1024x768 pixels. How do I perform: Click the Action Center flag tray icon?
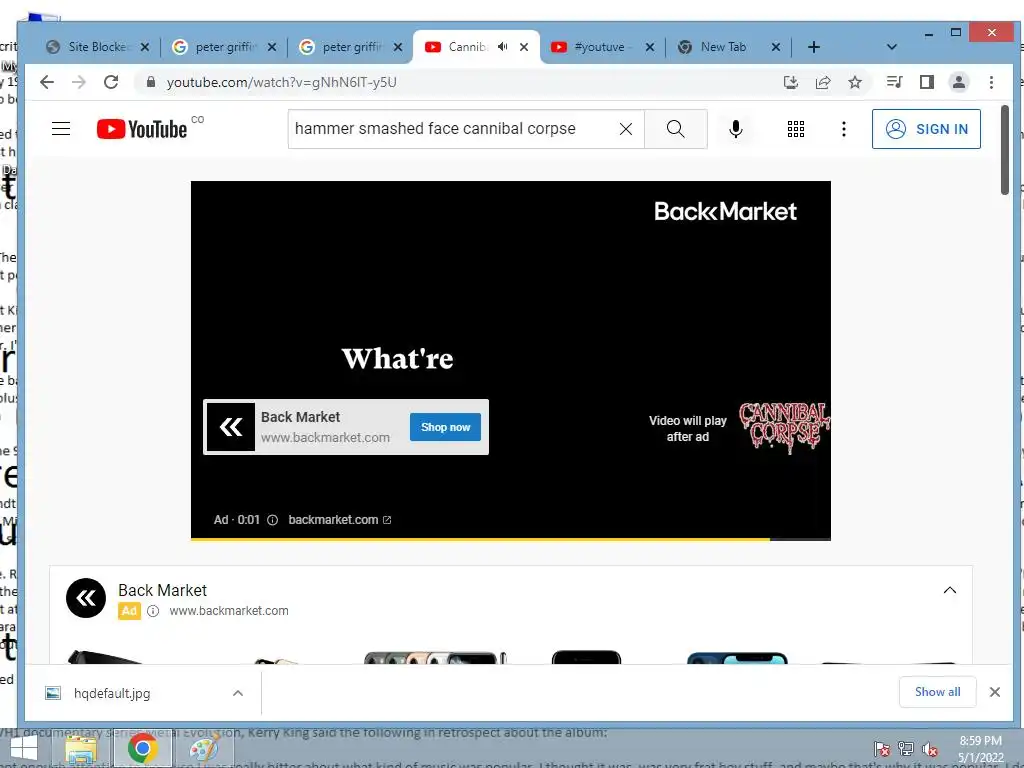click(x=882, y=749)
